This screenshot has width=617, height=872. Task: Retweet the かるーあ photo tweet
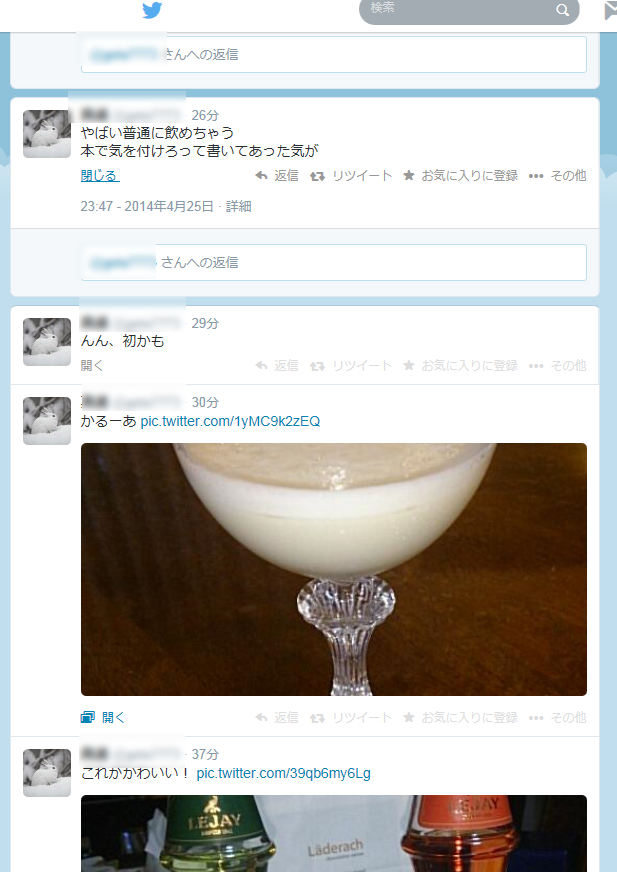pos(351,717)
